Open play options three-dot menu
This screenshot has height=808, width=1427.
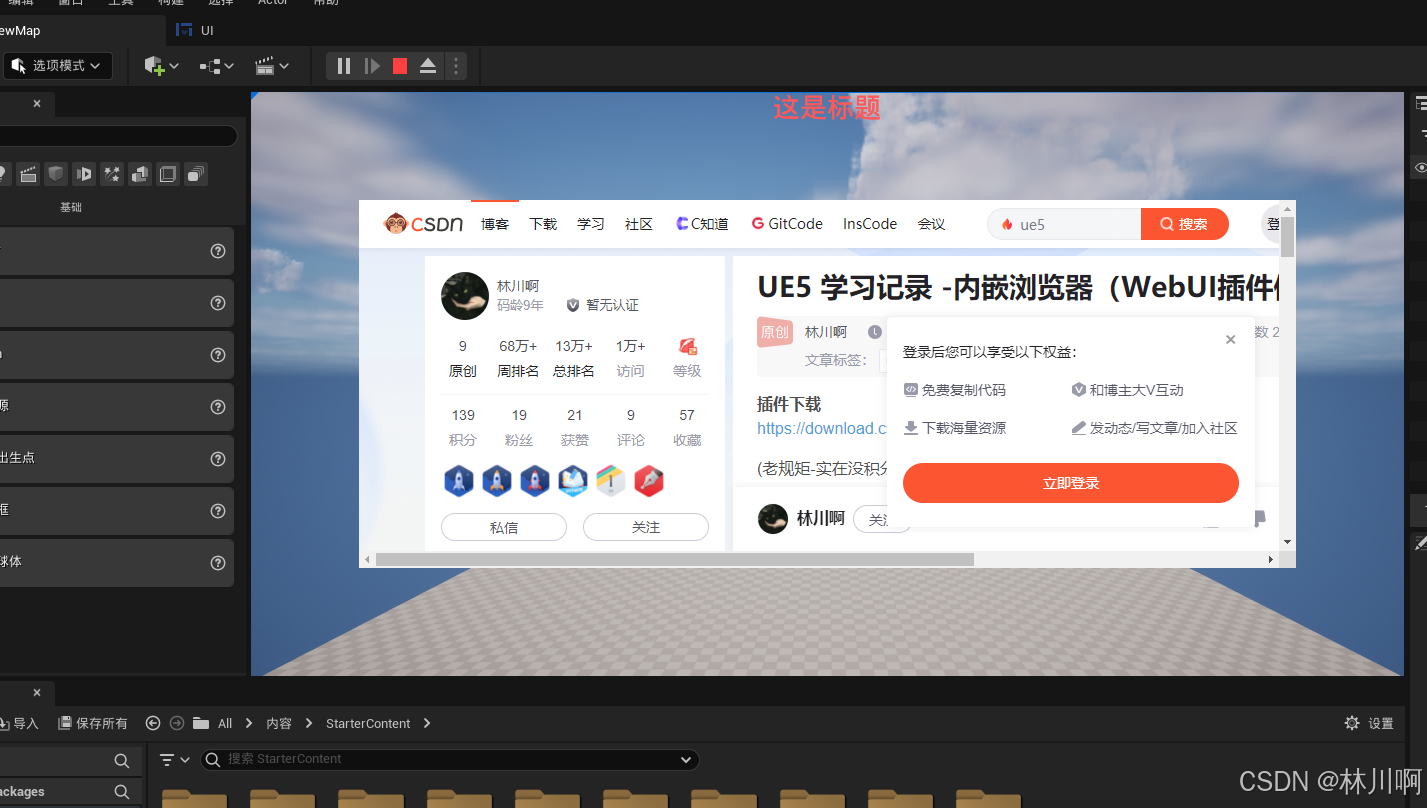click(456, 66)
